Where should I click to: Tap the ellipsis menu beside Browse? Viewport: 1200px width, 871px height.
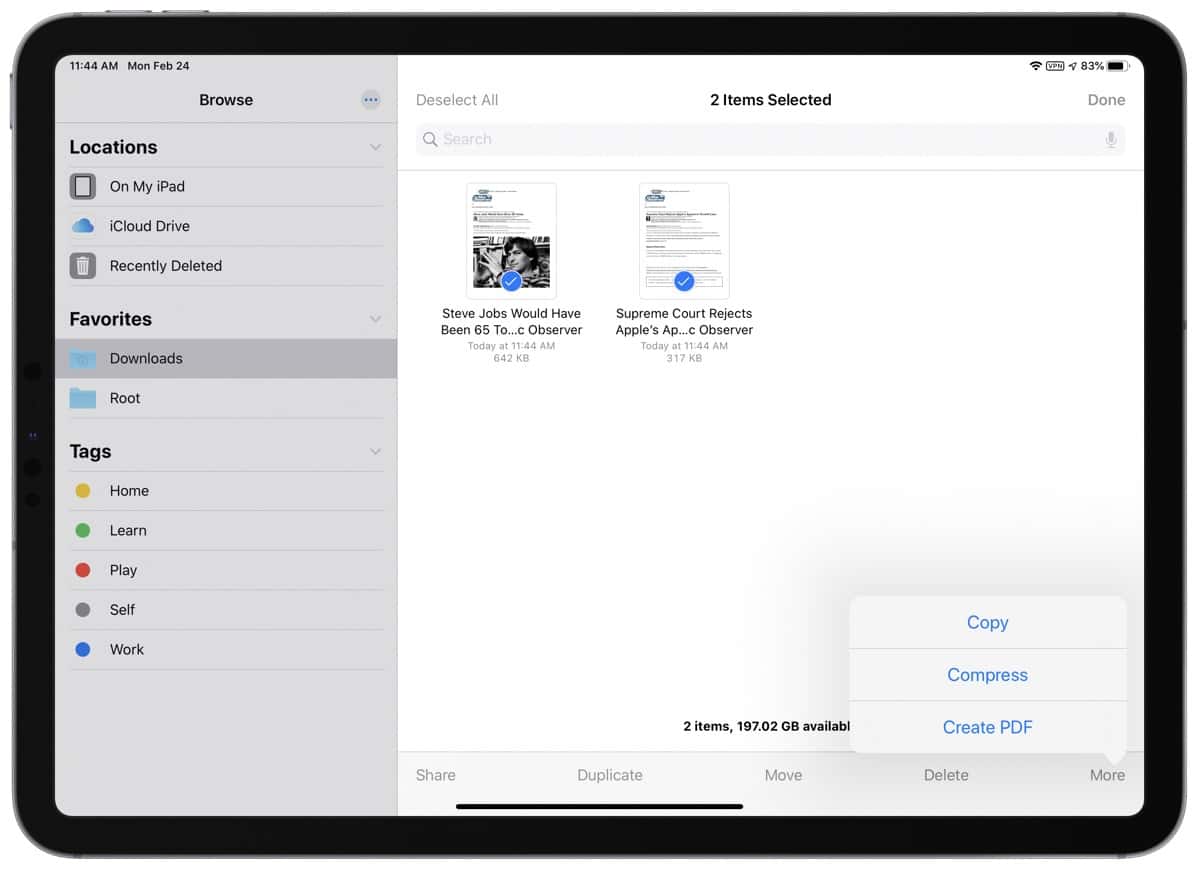tap(371, 99)
